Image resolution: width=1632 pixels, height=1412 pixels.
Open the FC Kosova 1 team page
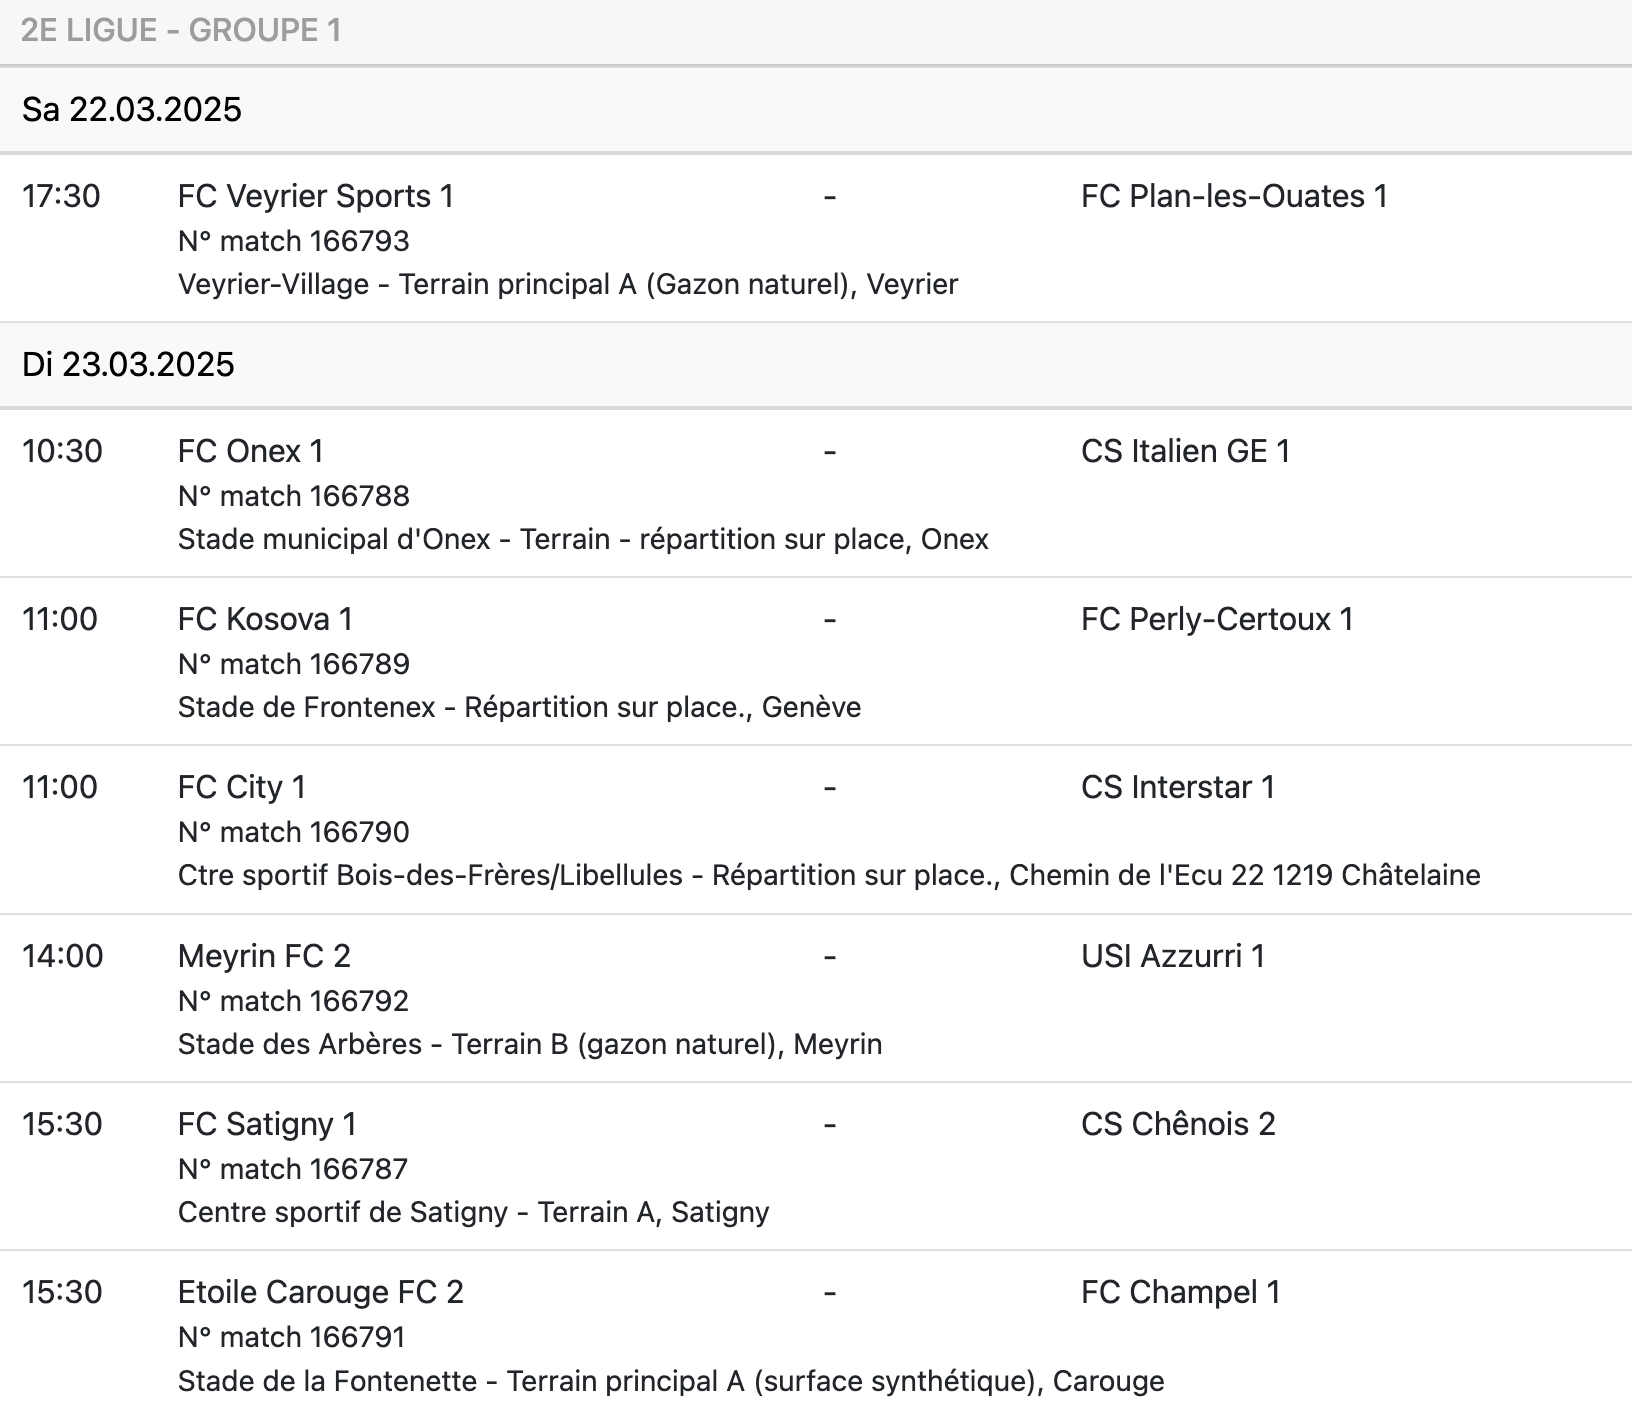(x=265, y=619)
